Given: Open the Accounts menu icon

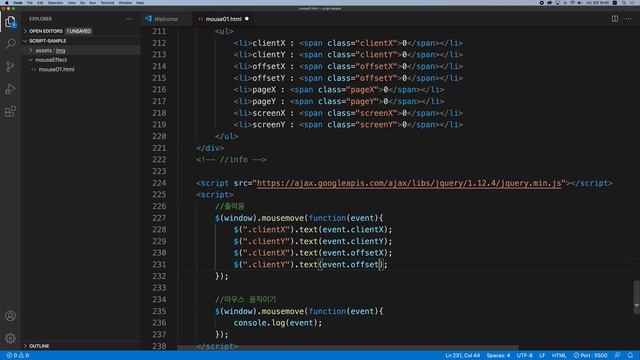Looking at the screenshot, I should 10,316.
